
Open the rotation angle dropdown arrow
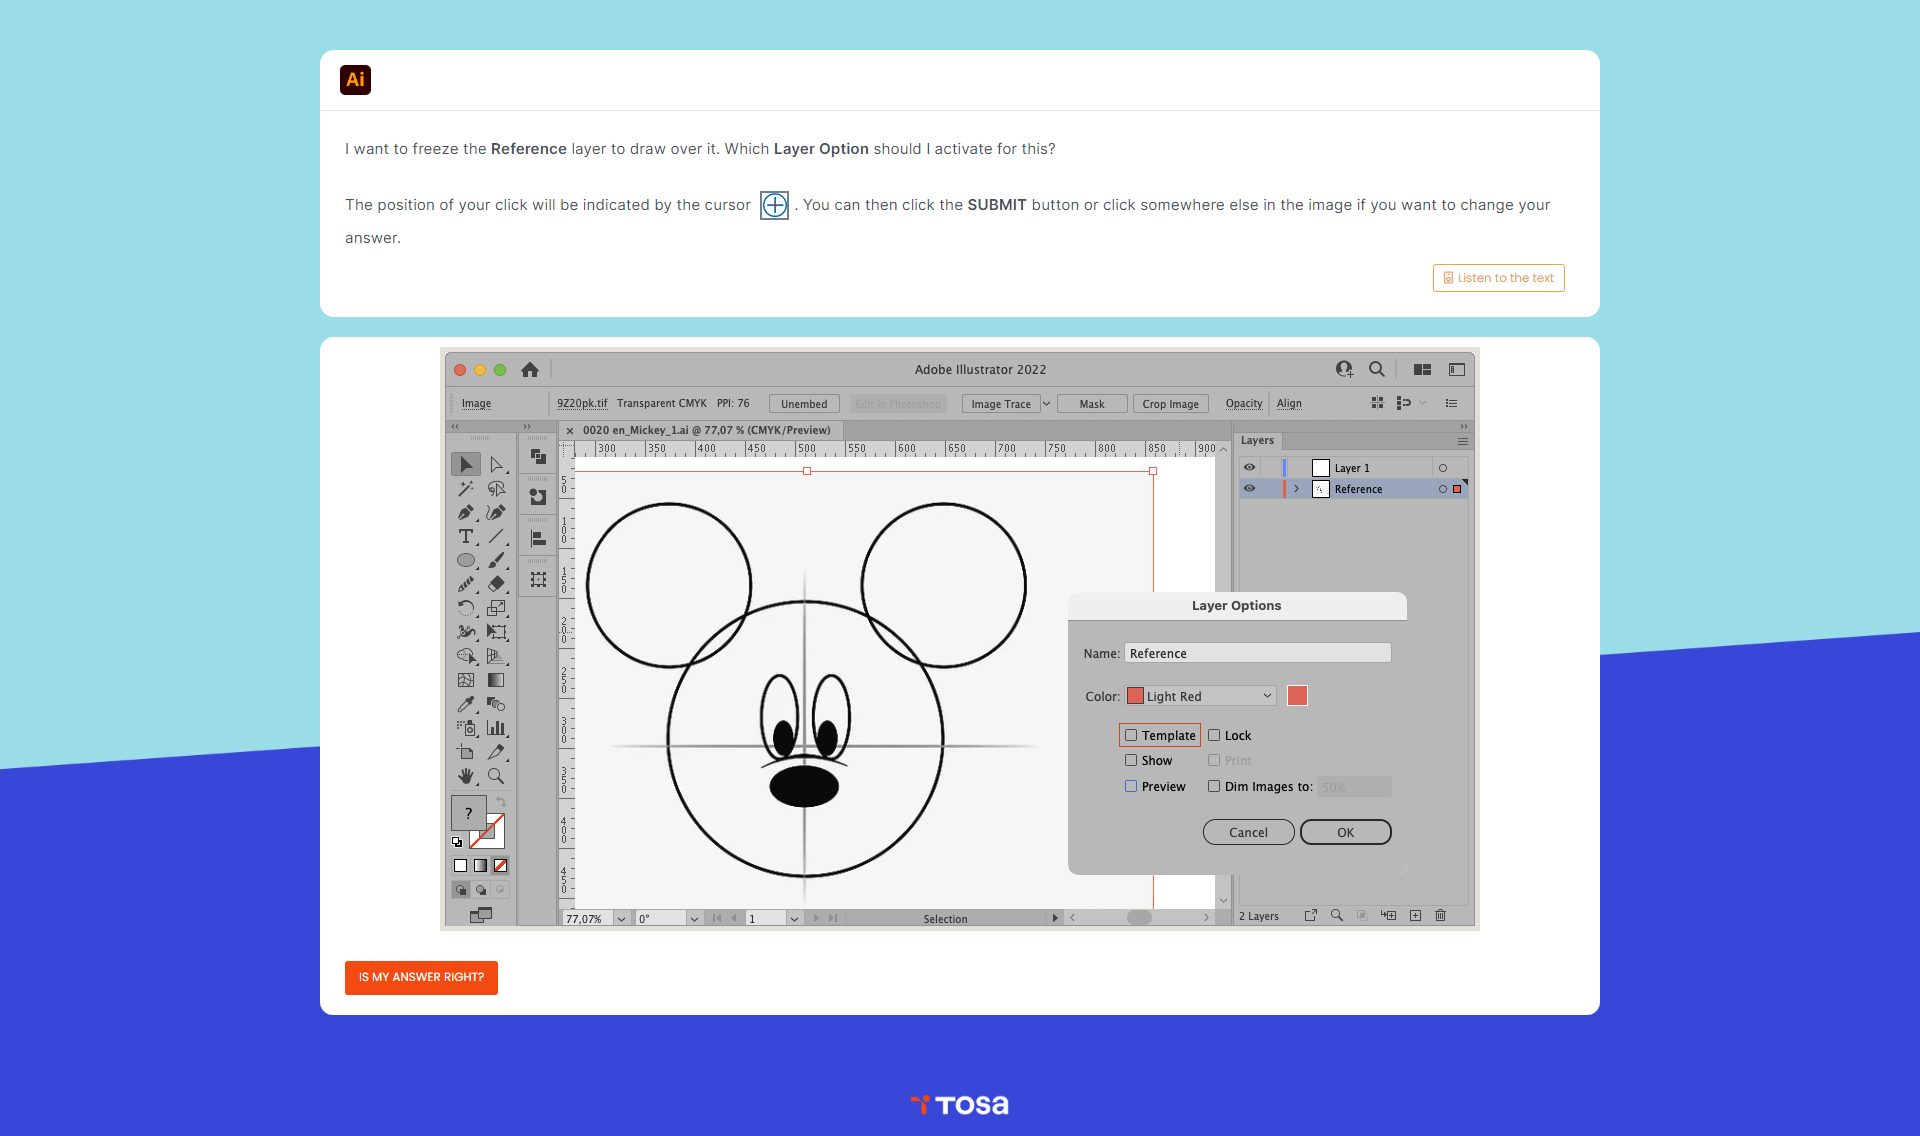tap(693, 919)
